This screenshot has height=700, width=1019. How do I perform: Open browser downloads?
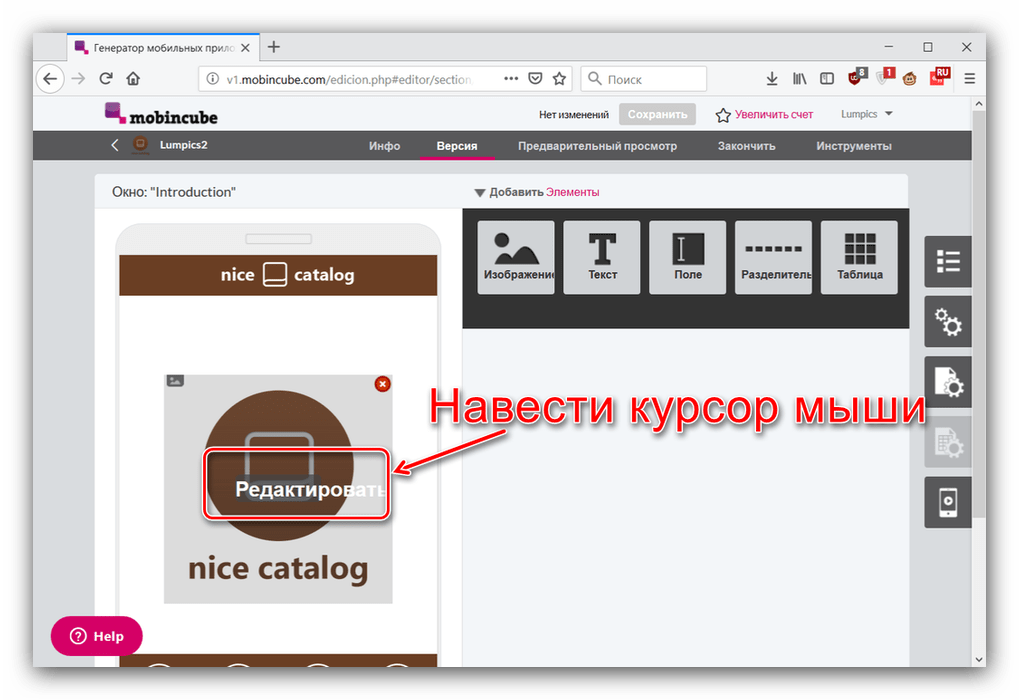tap(771, 79)
